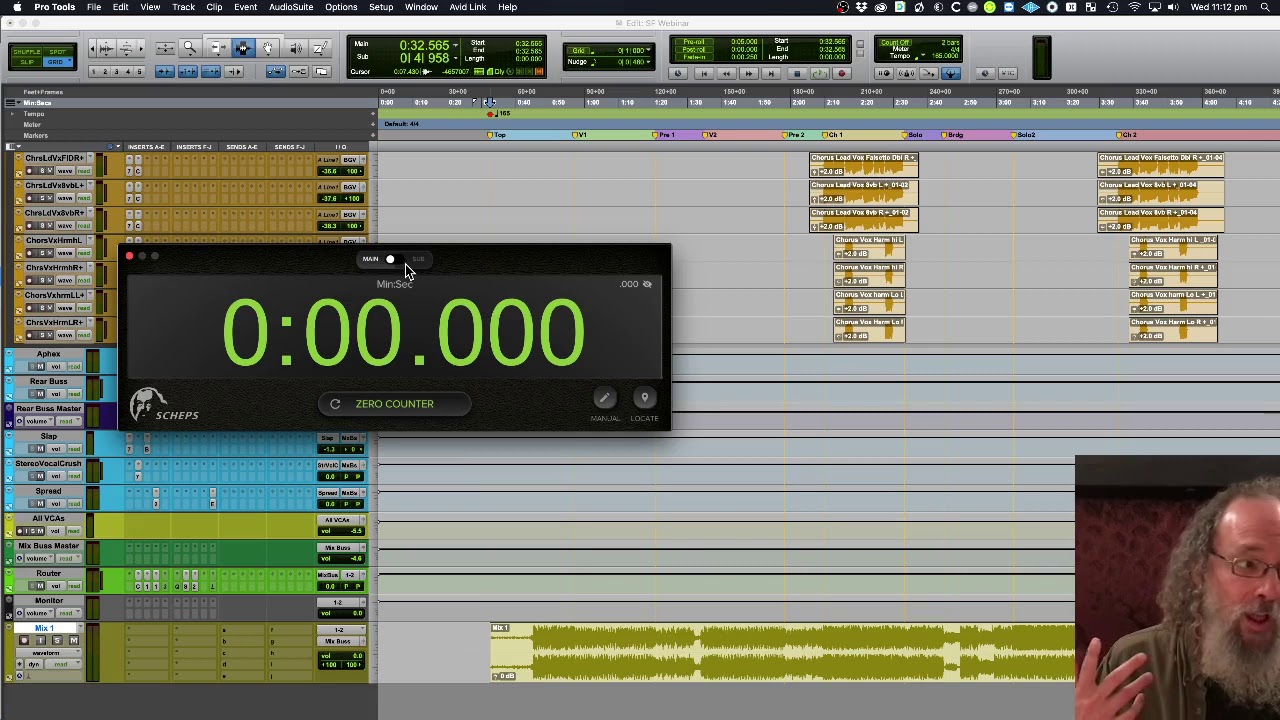Open the Setup menu
This screenshot has width=1280, height=720.
pyautogui.click(x=381, y=7)
